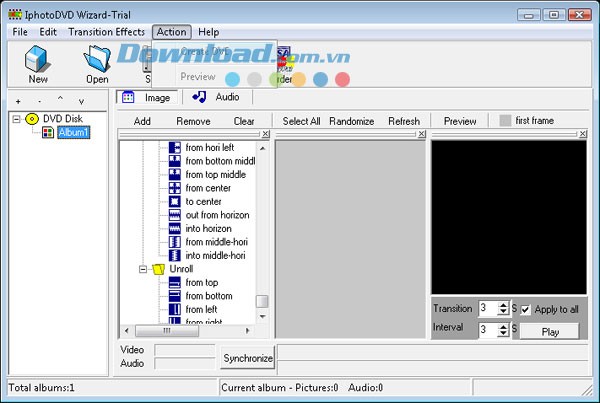Select the Unroll 'from left' icon
This screenshot has width=600, height=403.
[x=175, y=310]
